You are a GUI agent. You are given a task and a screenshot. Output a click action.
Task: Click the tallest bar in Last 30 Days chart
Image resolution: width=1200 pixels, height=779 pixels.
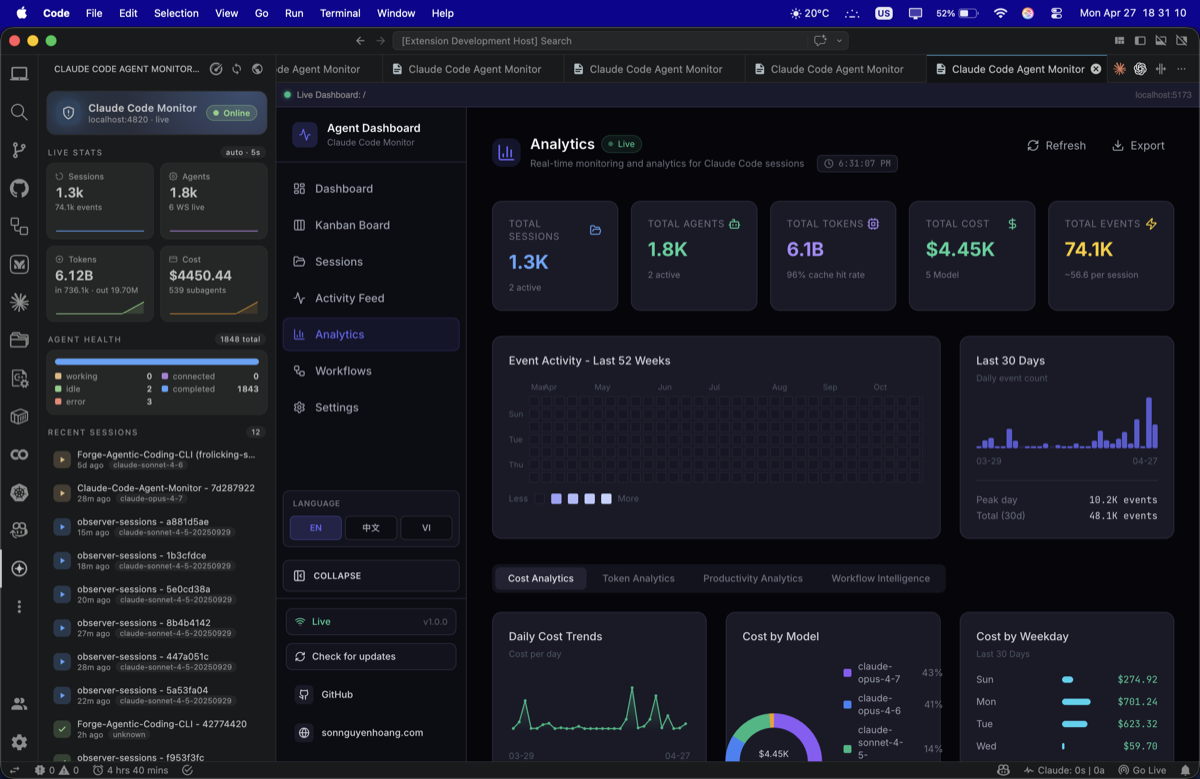click(1149, 422)
